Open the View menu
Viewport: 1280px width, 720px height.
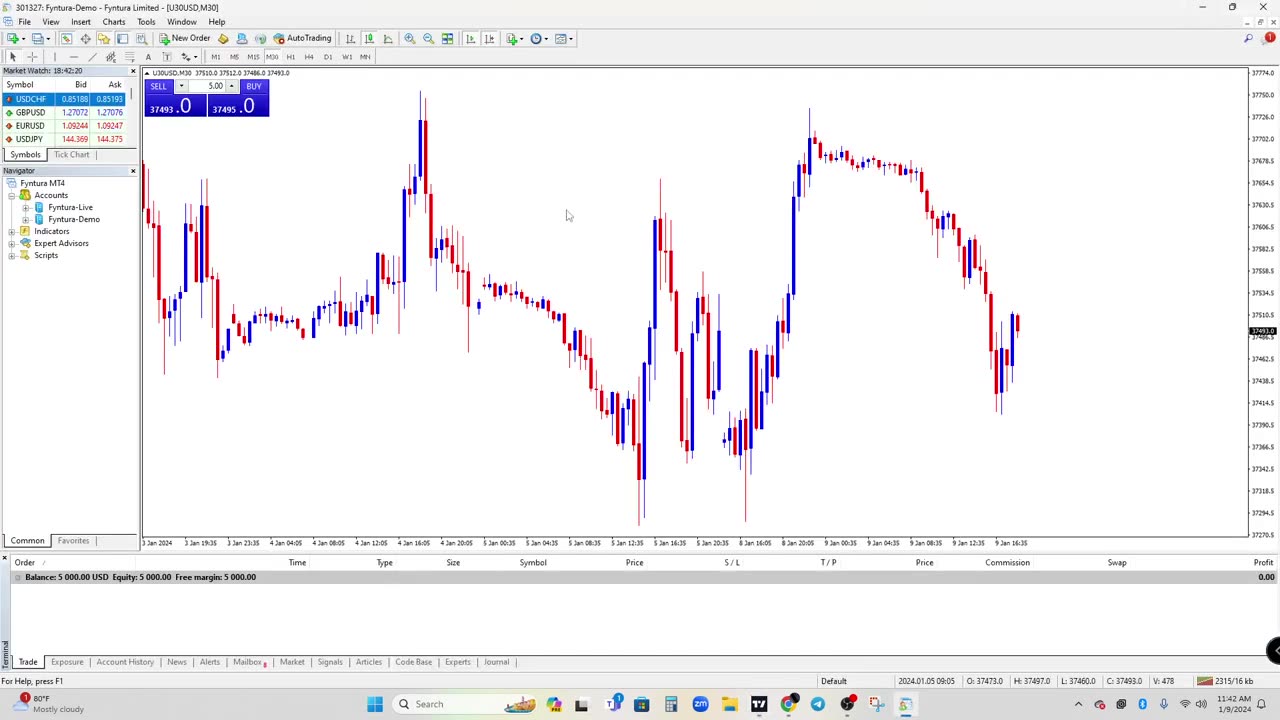pos(50,21)
